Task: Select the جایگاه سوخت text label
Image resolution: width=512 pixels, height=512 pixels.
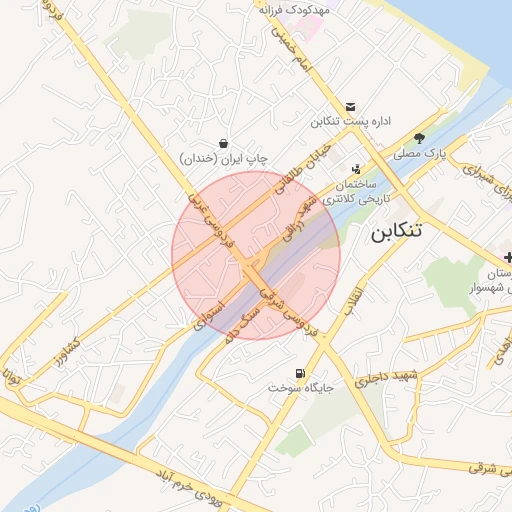Action: click(301, 388)
